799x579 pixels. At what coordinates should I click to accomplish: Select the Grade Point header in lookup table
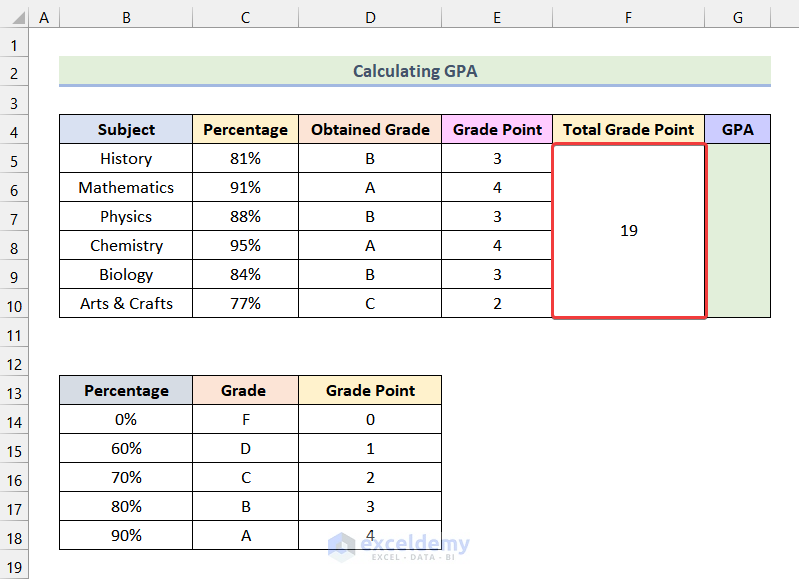[x=370, y=391]
